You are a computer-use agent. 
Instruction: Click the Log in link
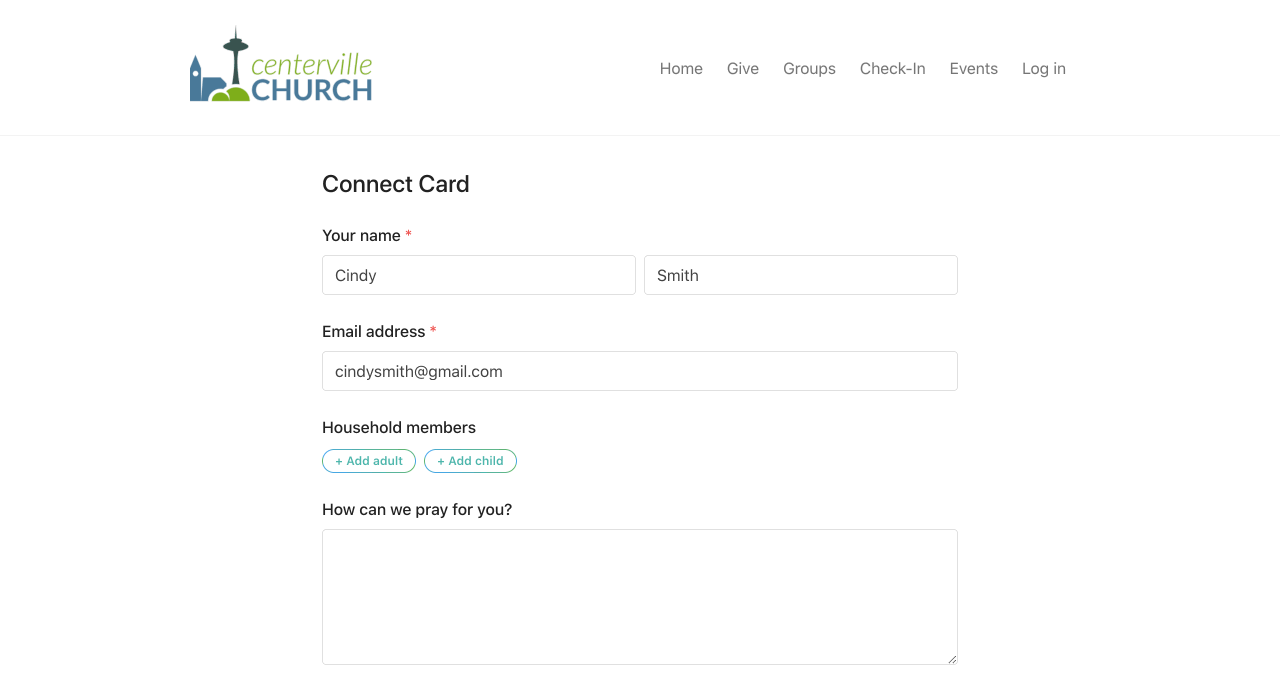[x=1044, y=68]
